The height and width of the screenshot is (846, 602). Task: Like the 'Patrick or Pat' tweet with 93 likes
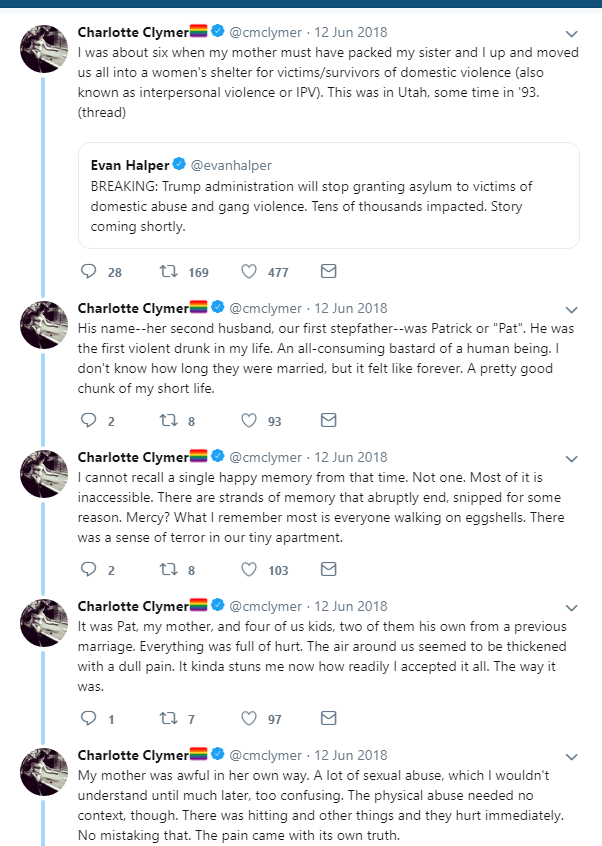[x=249, y=420]
